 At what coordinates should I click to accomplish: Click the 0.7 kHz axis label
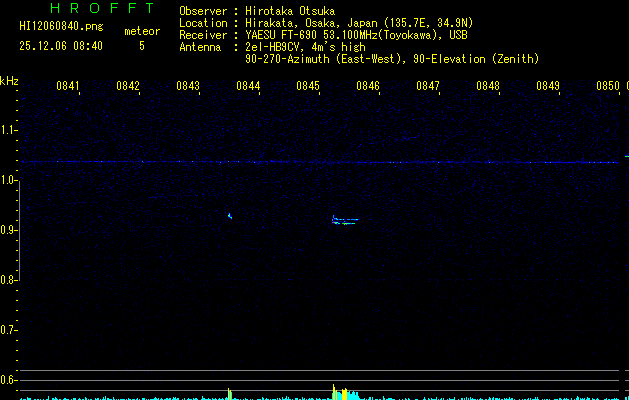pyautogui.click(x=9, y=330)
